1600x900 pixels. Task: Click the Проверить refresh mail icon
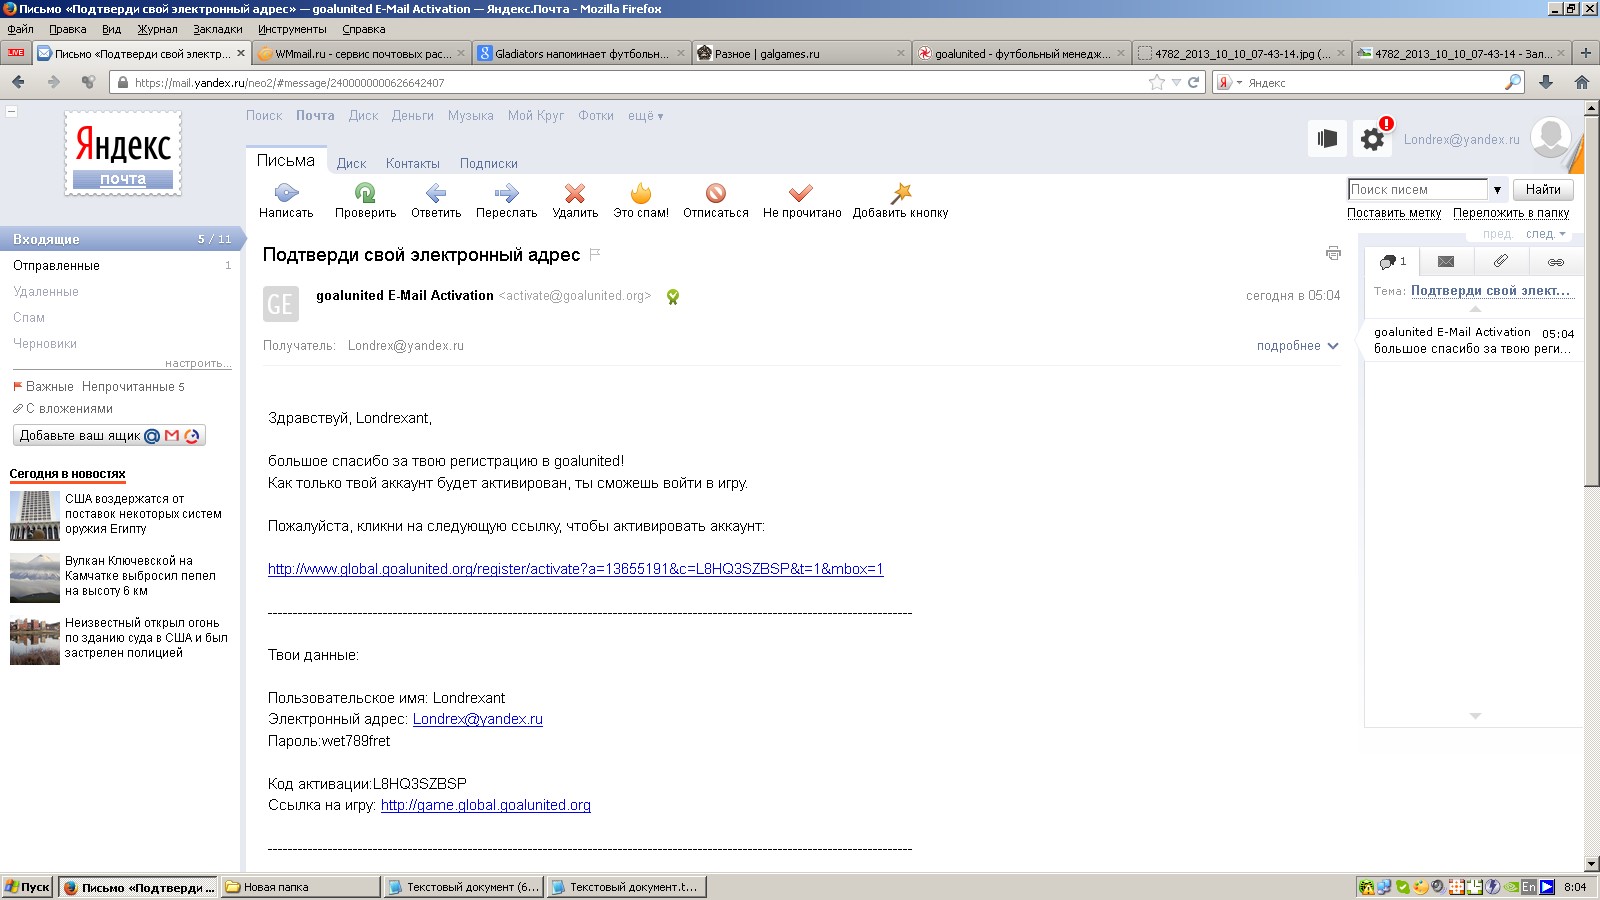coord(365,193)
